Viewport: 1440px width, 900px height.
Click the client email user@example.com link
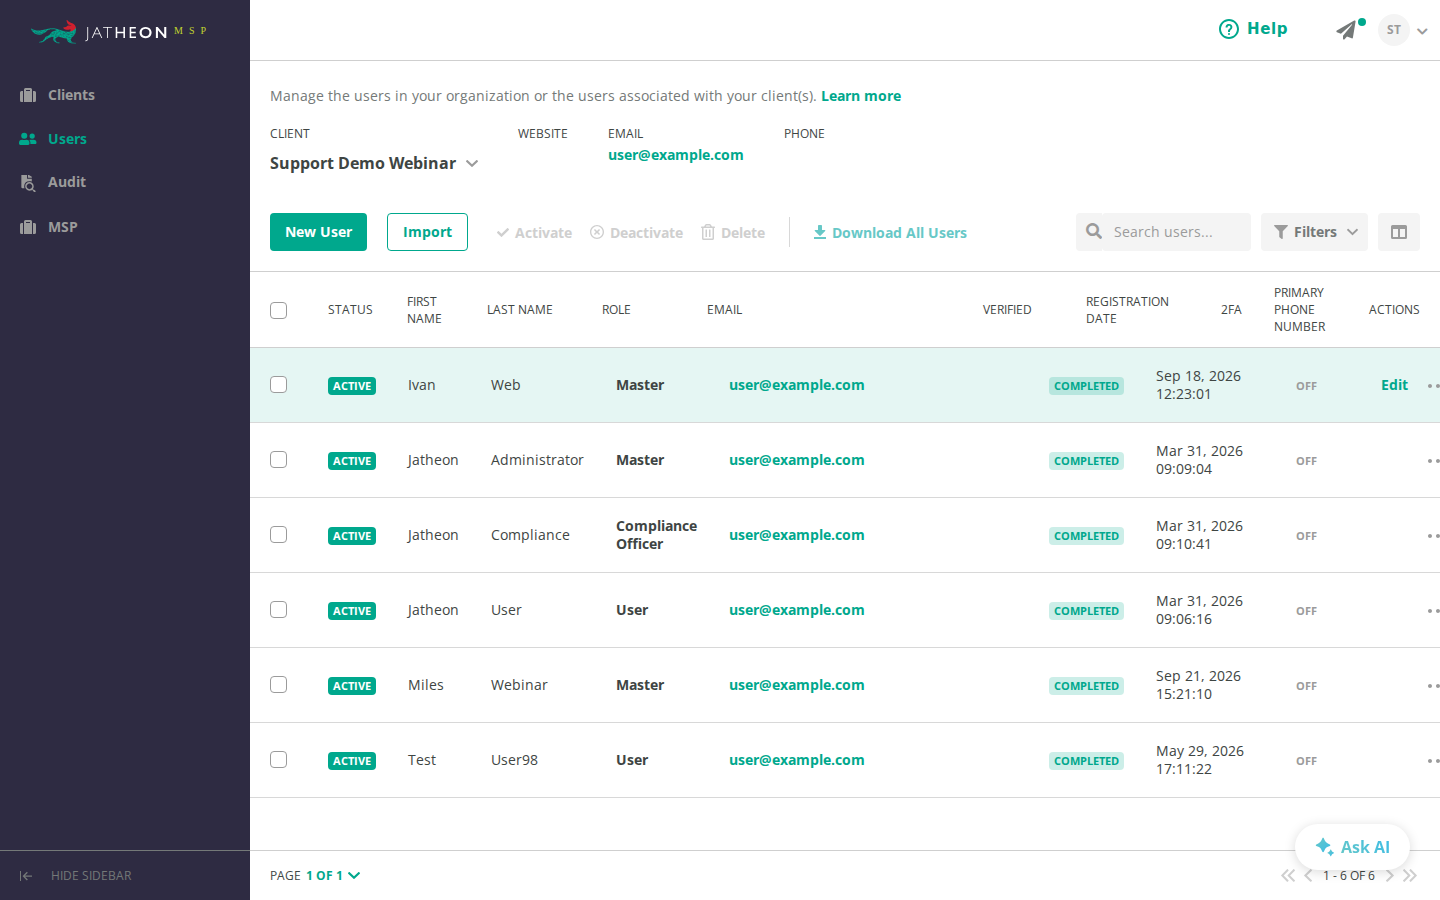click(x=676, y=155)
